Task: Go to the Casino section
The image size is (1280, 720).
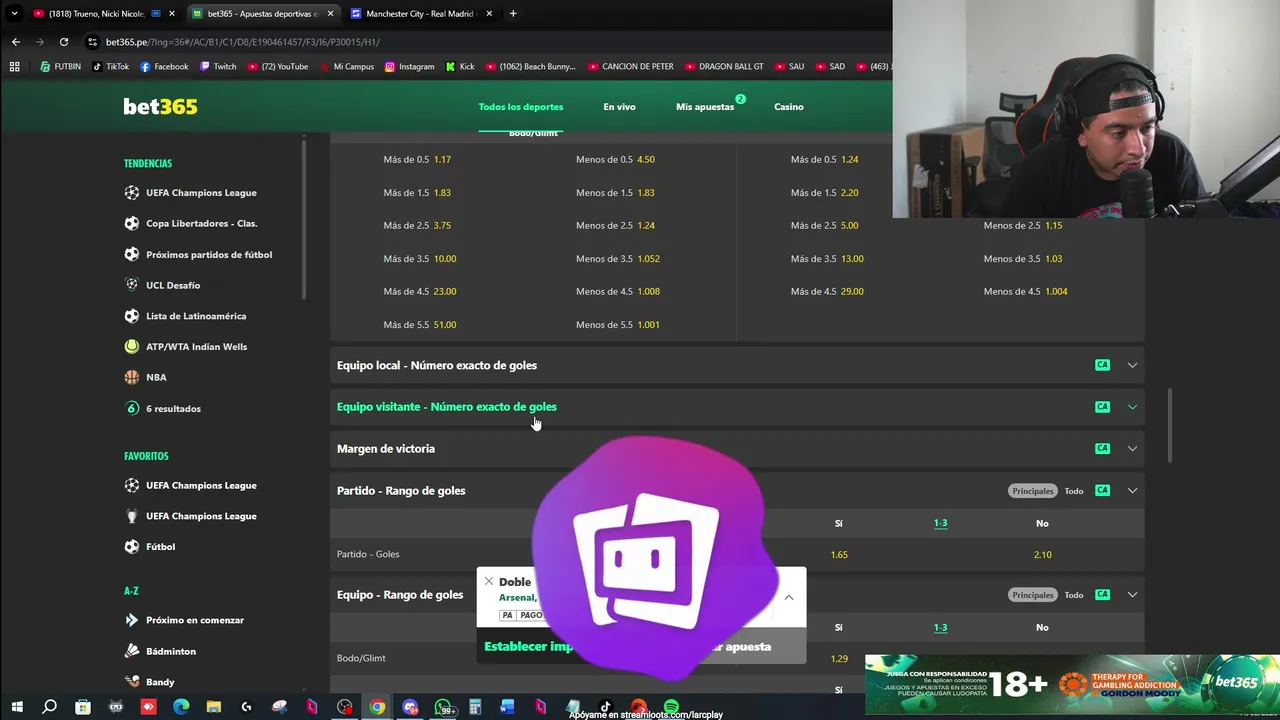Action: 789,107
